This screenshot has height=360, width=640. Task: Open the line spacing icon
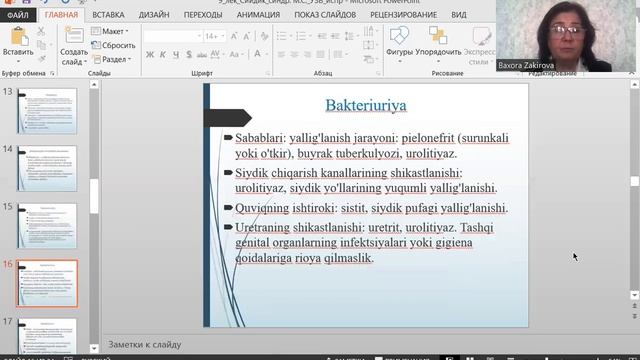click(x=349, y=36)
